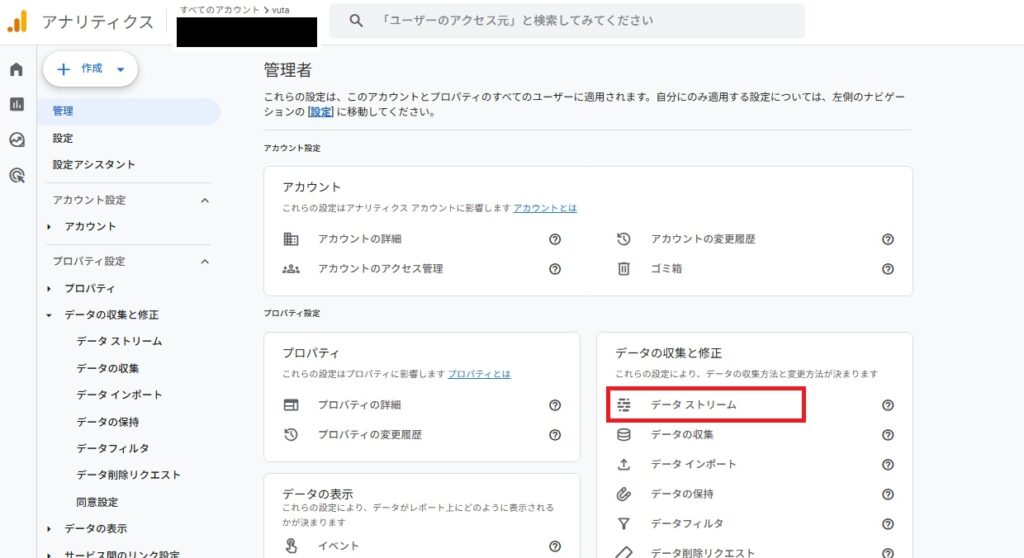This screenshot has width=1024, height=558.
Task: Open help for アカウントの変更履歴
Action: pos(888,239)
